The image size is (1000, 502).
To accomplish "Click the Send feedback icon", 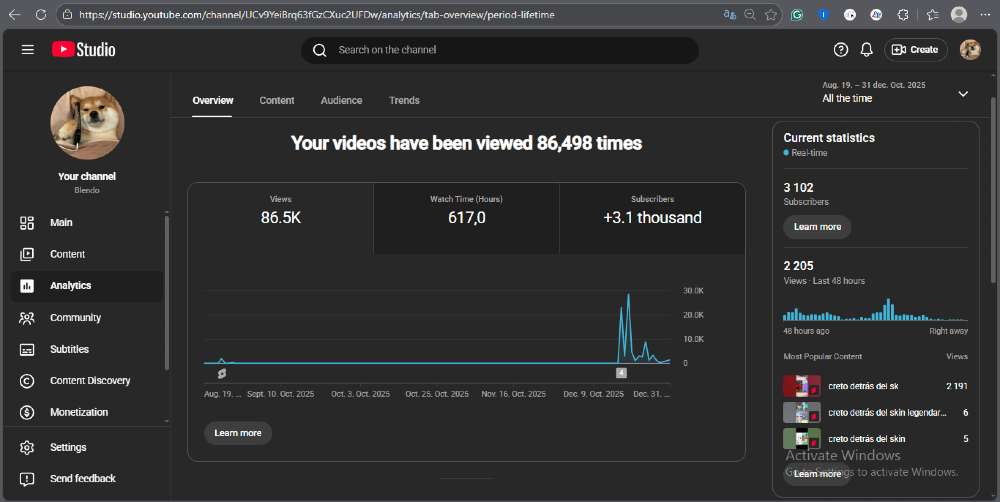I will coord(27,479).
